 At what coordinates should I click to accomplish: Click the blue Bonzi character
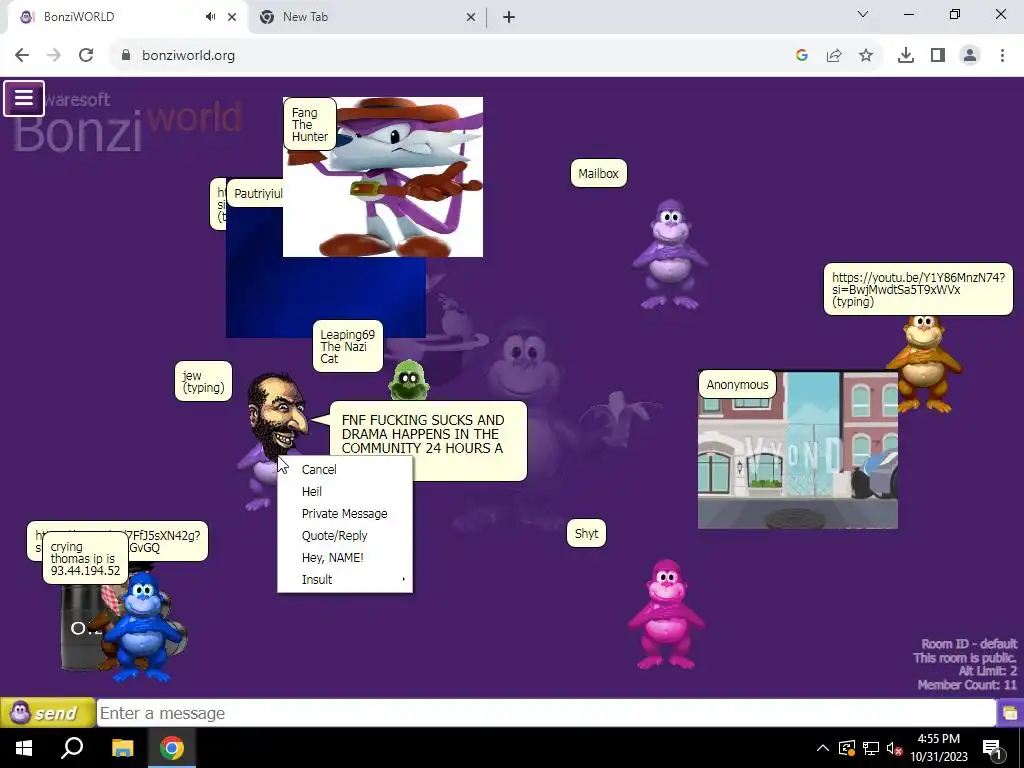[143, 627]
